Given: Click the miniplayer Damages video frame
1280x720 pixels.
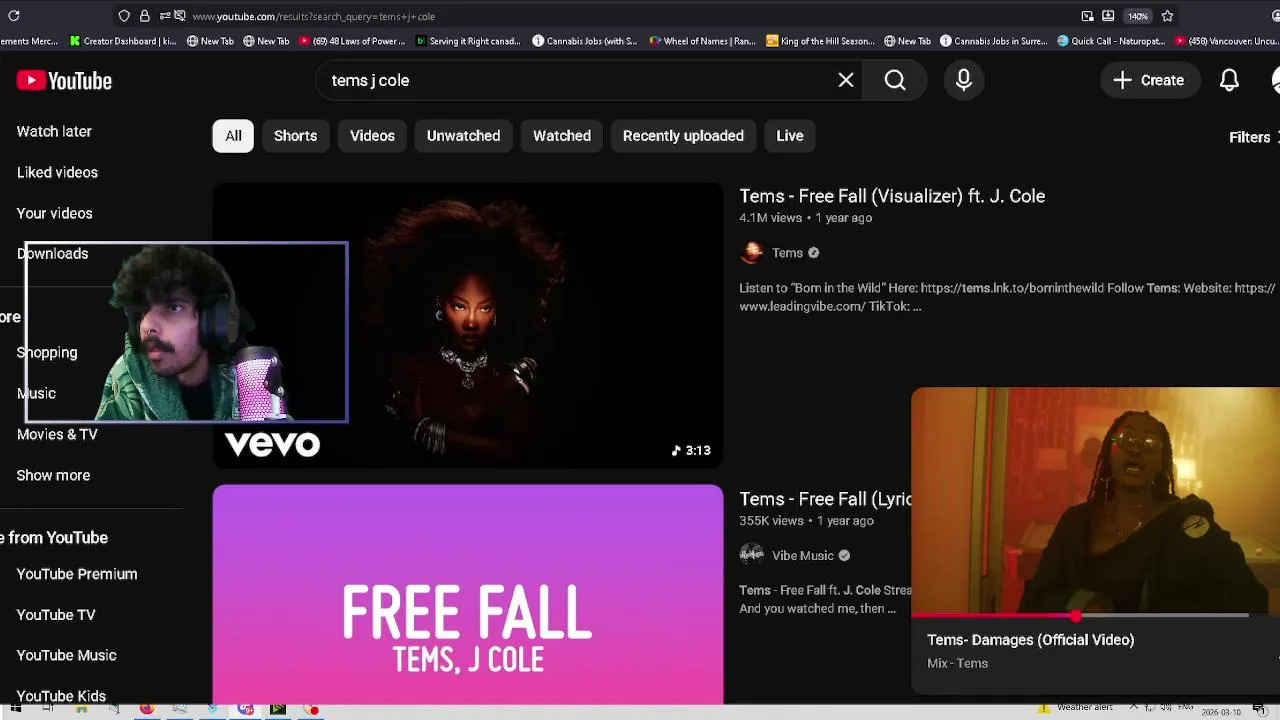Looking at the screenshot, I should click(x=1096, y=500).
